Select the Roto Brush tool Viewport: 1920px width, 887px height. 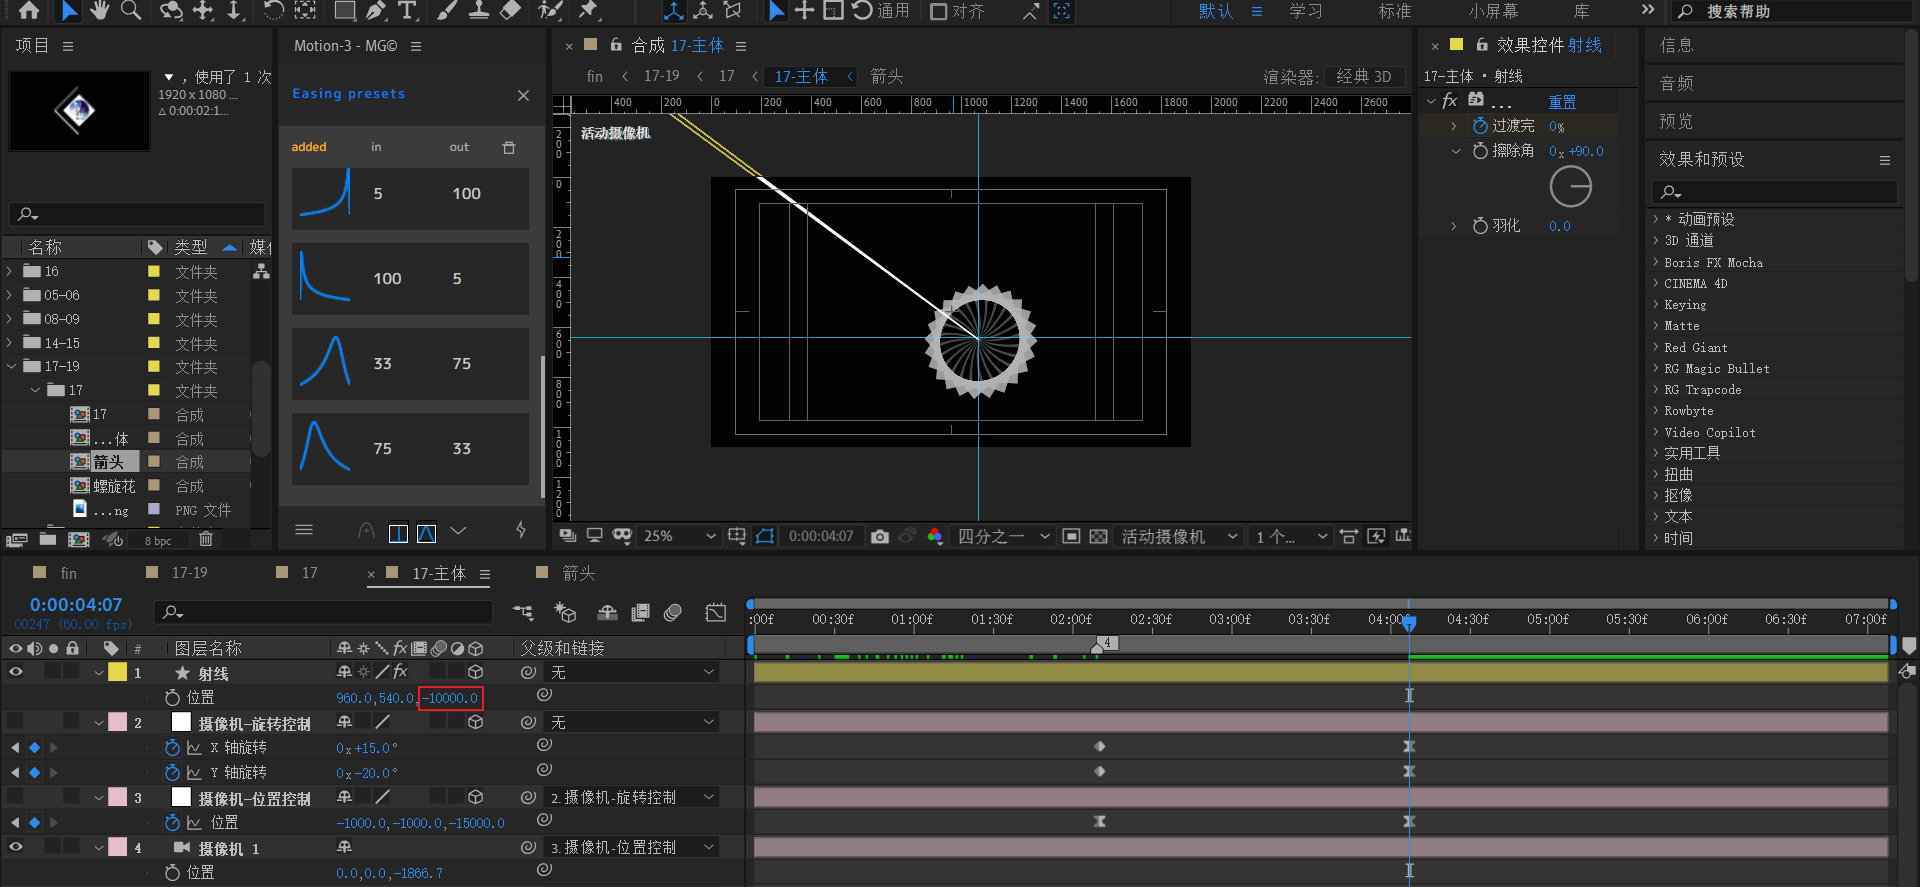550,11
